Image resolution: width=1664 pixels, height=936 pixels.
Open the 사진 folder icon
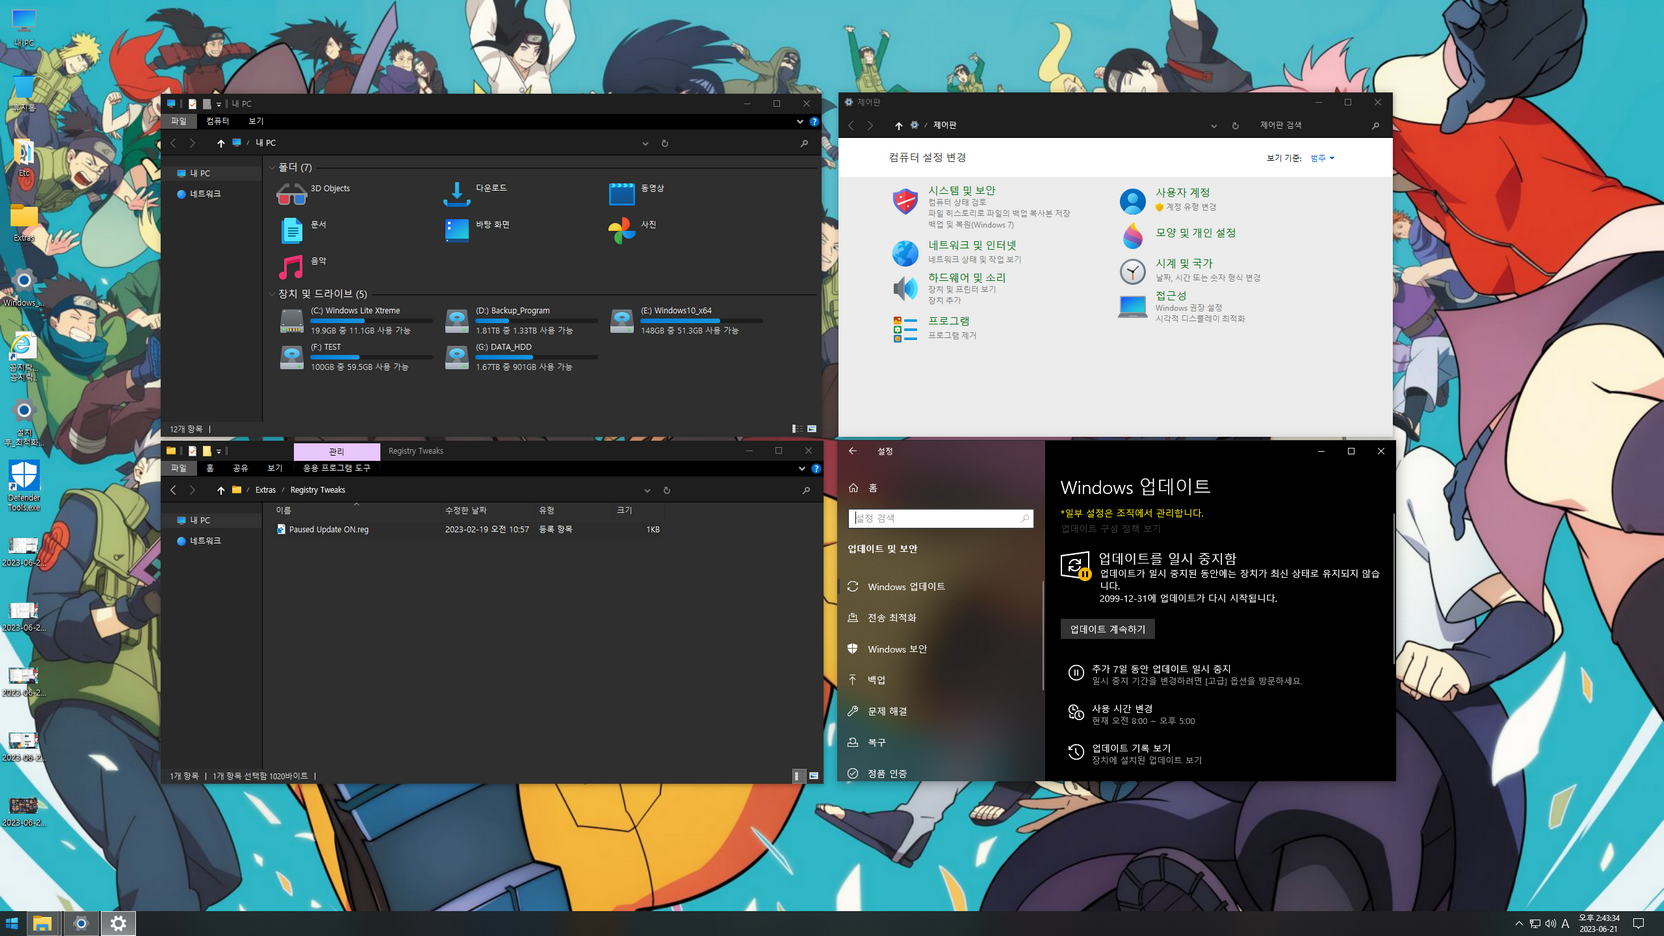tap(621, 230)
